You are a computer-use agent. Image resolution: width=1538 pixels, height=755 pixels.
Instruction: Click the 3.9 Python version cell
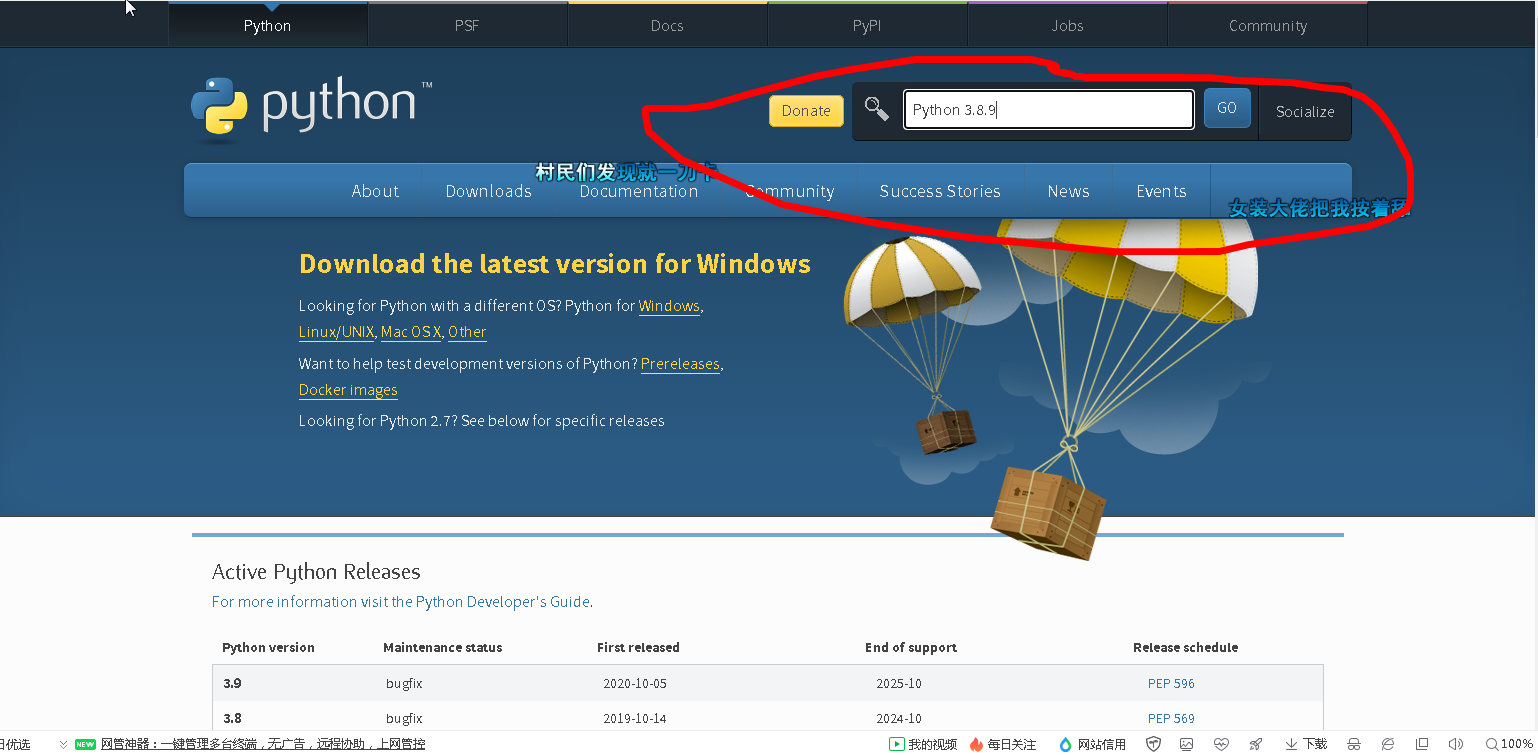(232, 684)
